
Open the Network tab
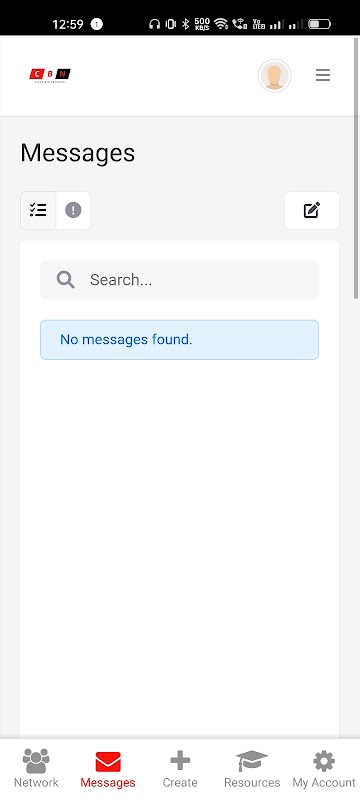[x=36, y=769]
